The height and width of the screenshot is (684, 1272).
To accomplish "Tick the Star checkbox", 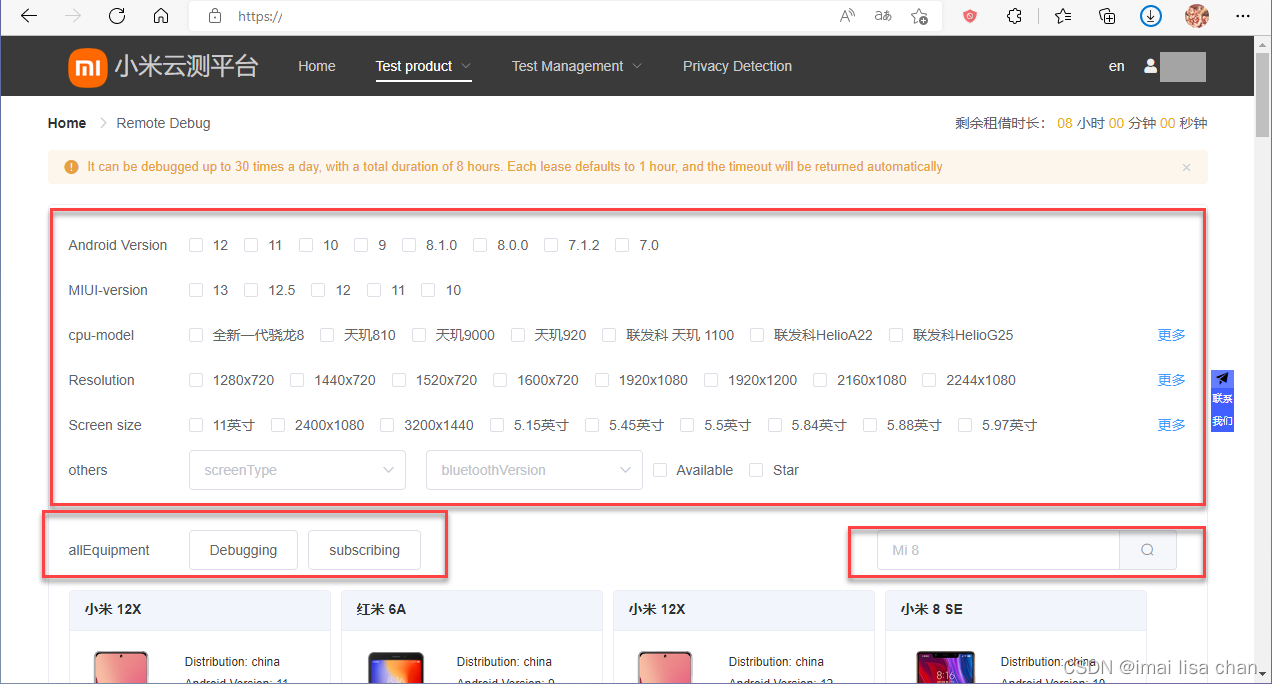I will point(756,470).
